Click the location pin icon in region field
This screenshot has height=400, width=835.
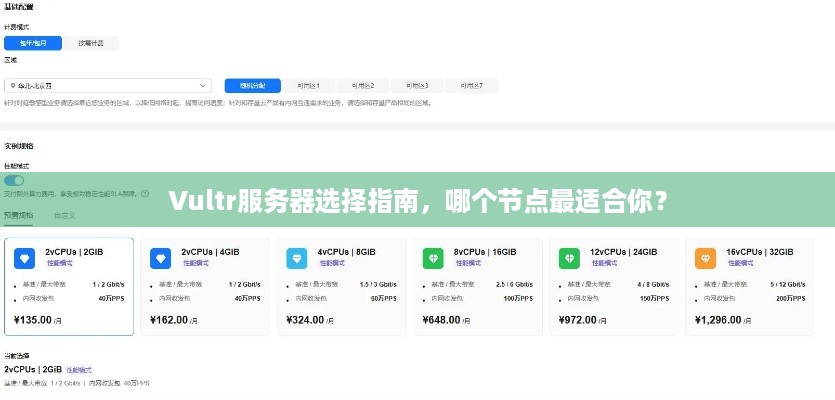[x=12, y=85]
